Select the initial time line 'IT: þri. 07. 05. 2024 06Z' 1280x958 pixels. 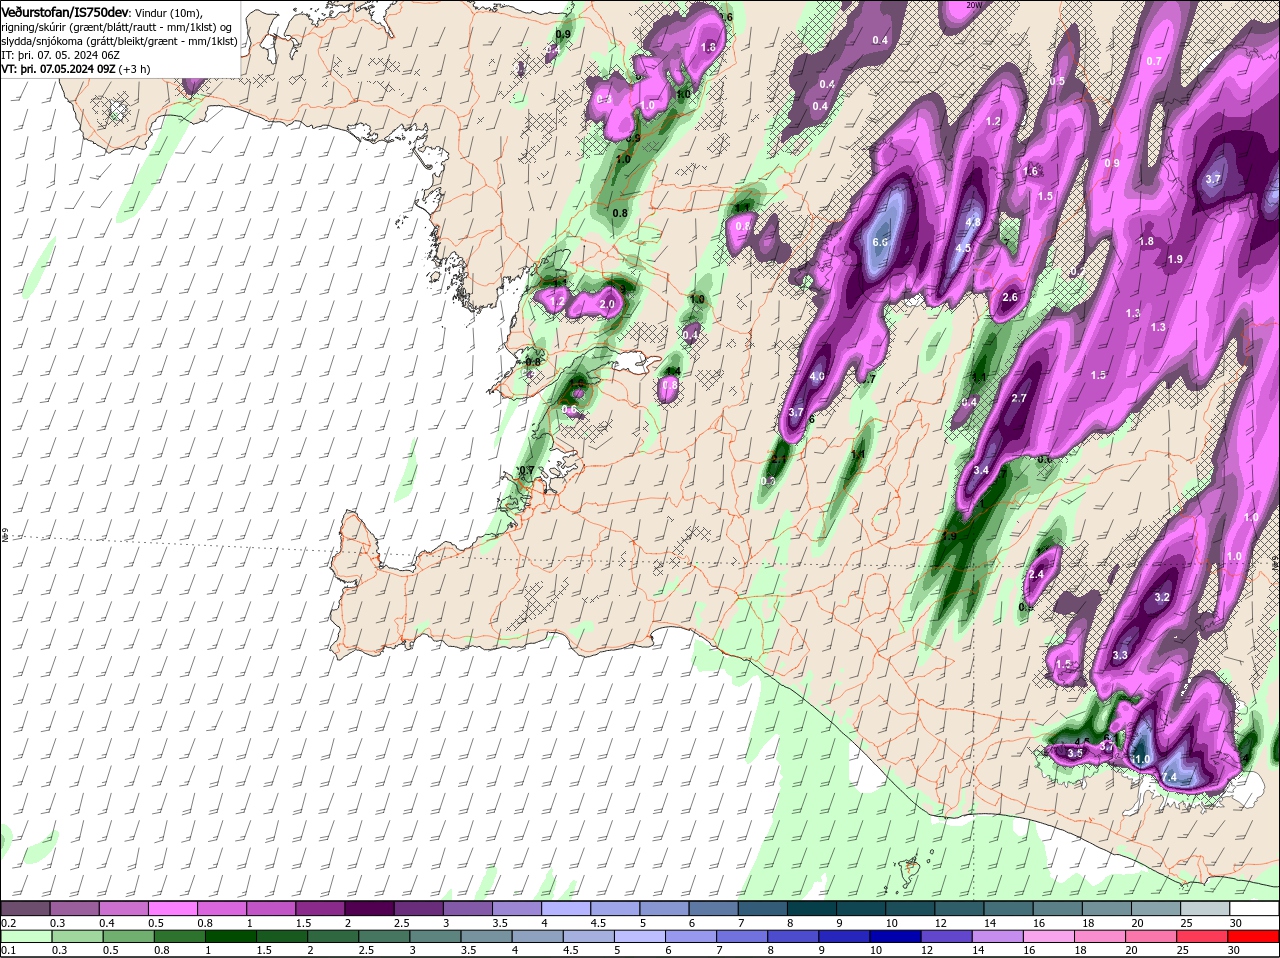pyautogui.click(x=60, y=54)
